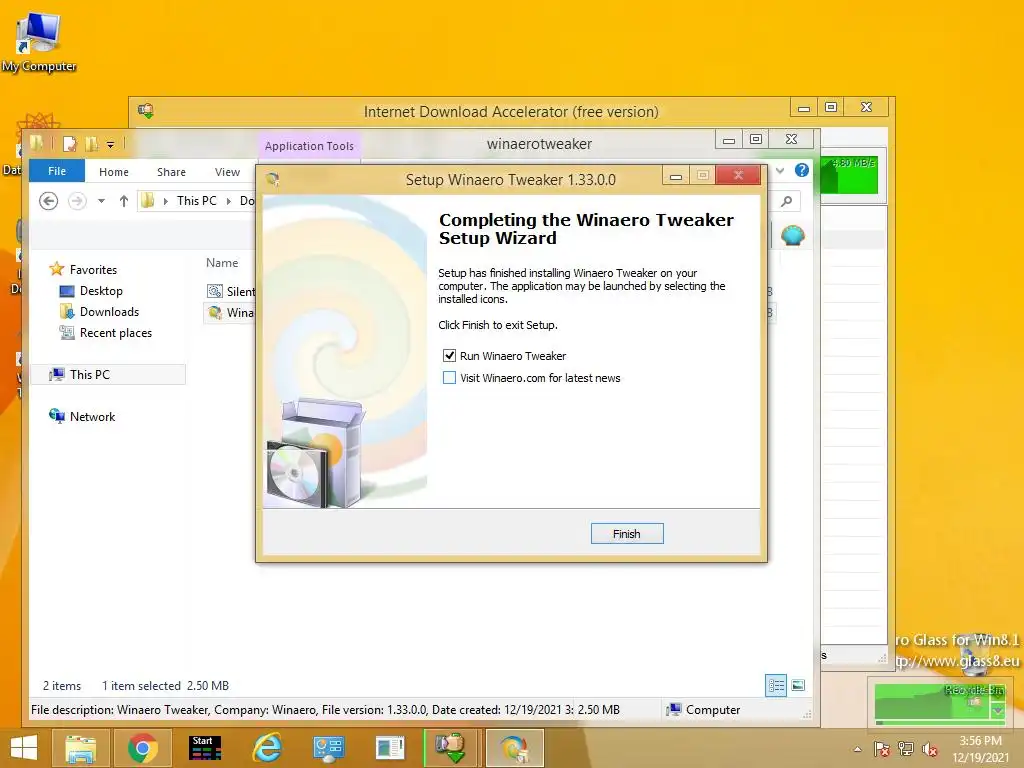
Task: Uncheck the Run Winaero Tweaker checkbox
Action: [x=449, y=356]
